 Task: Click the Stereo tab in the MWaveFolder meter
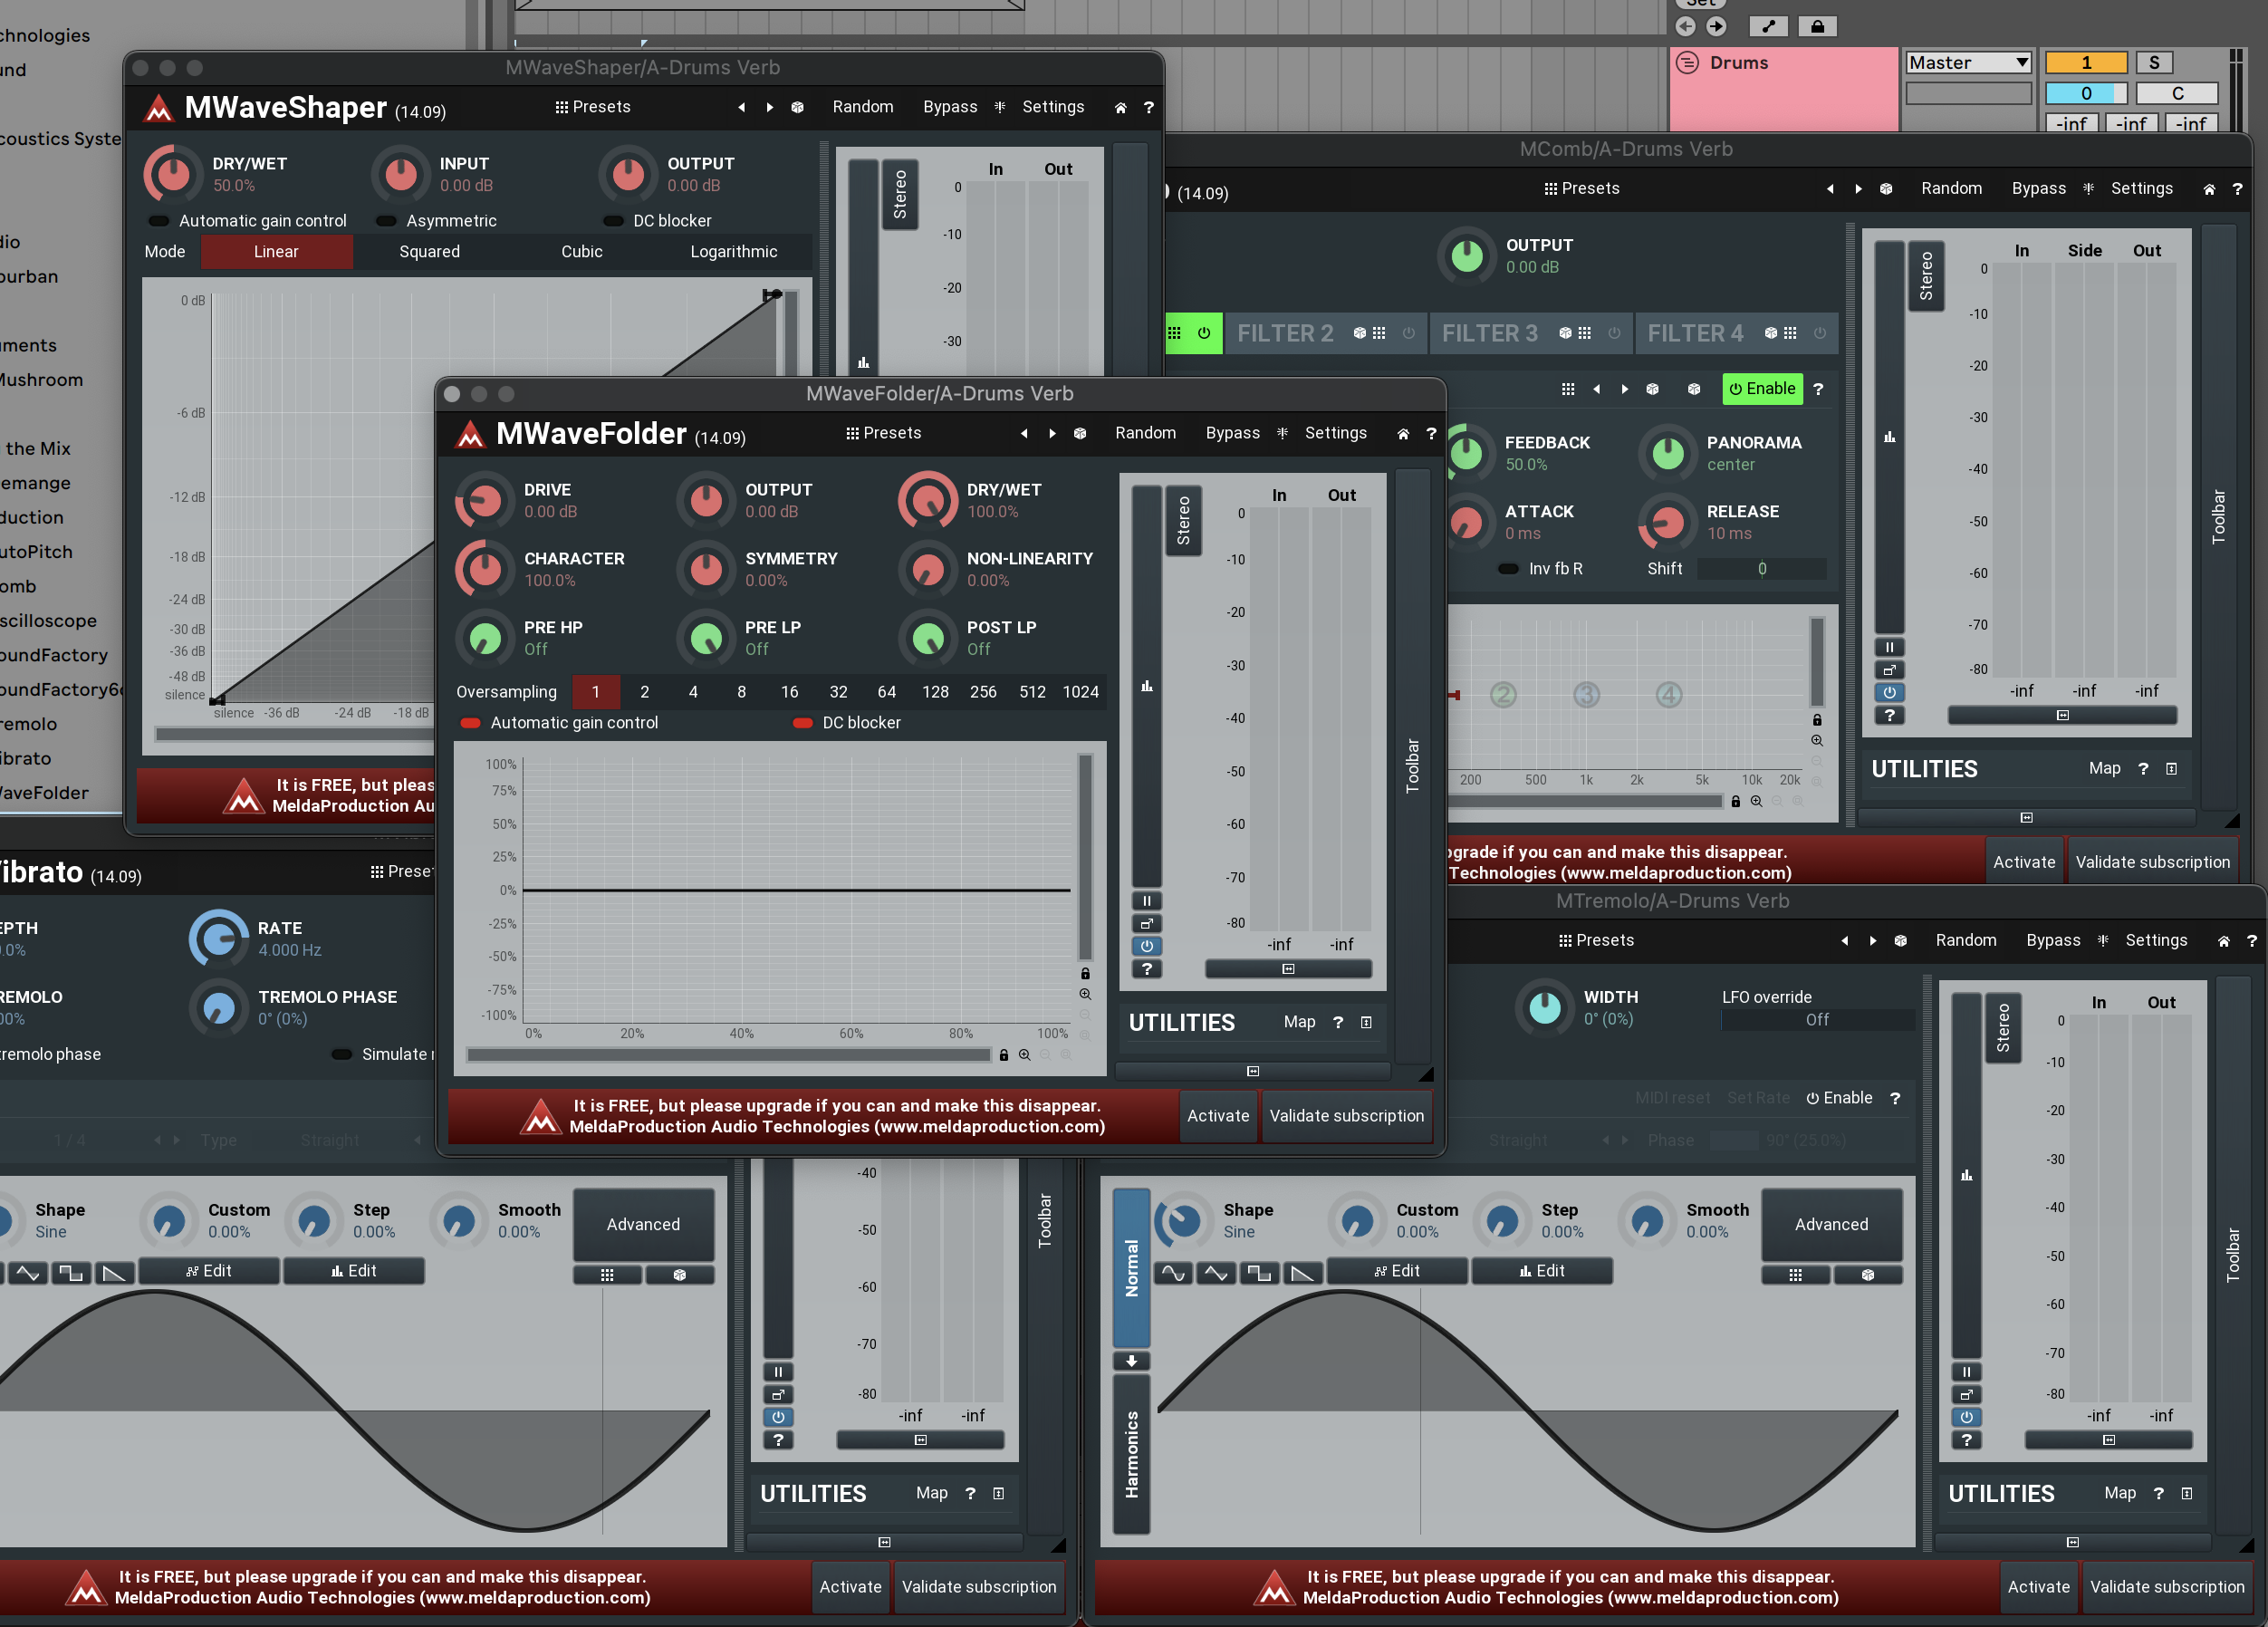[1184, 521]
